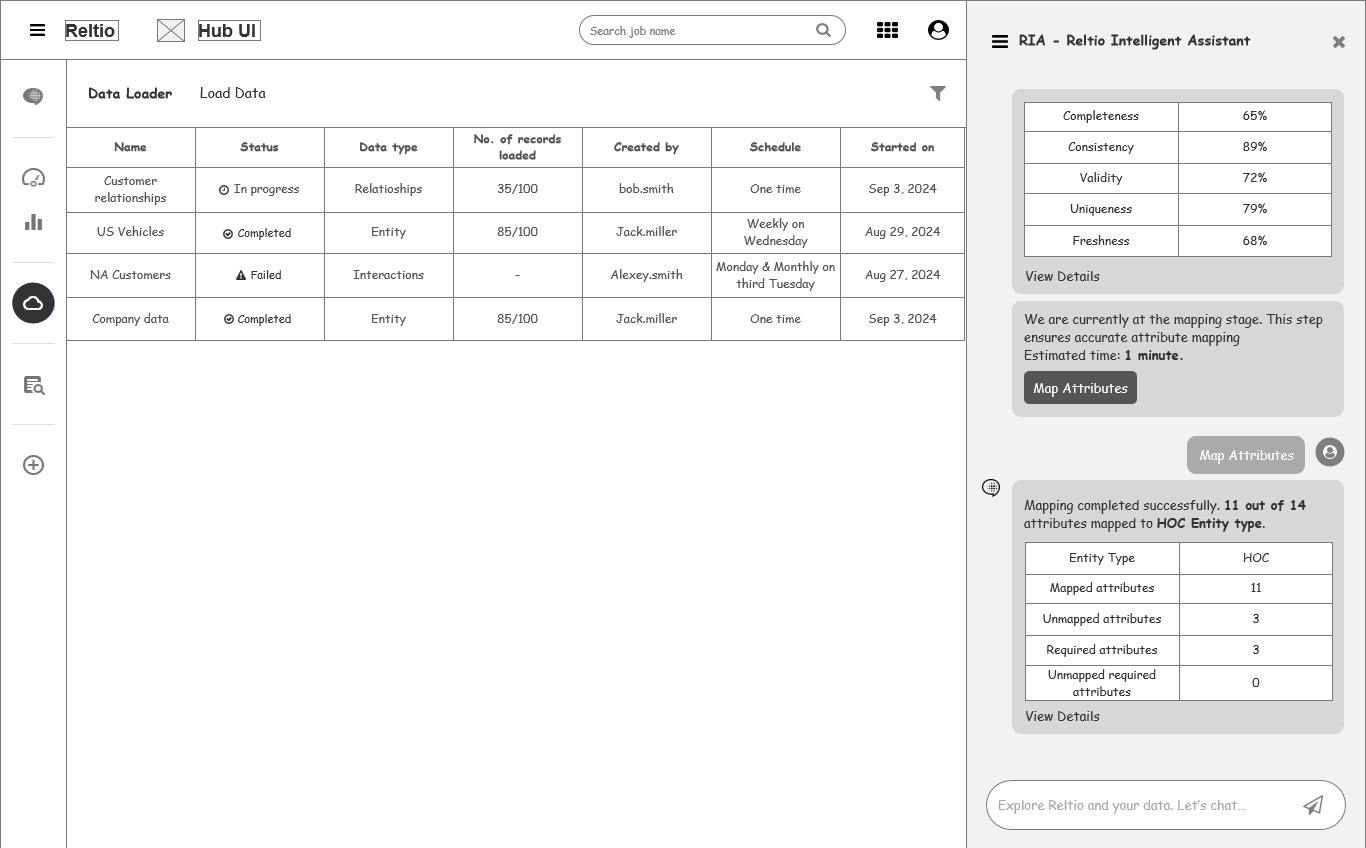
Task: Open the chat bubble in sidebar
Action: (33, 96)
